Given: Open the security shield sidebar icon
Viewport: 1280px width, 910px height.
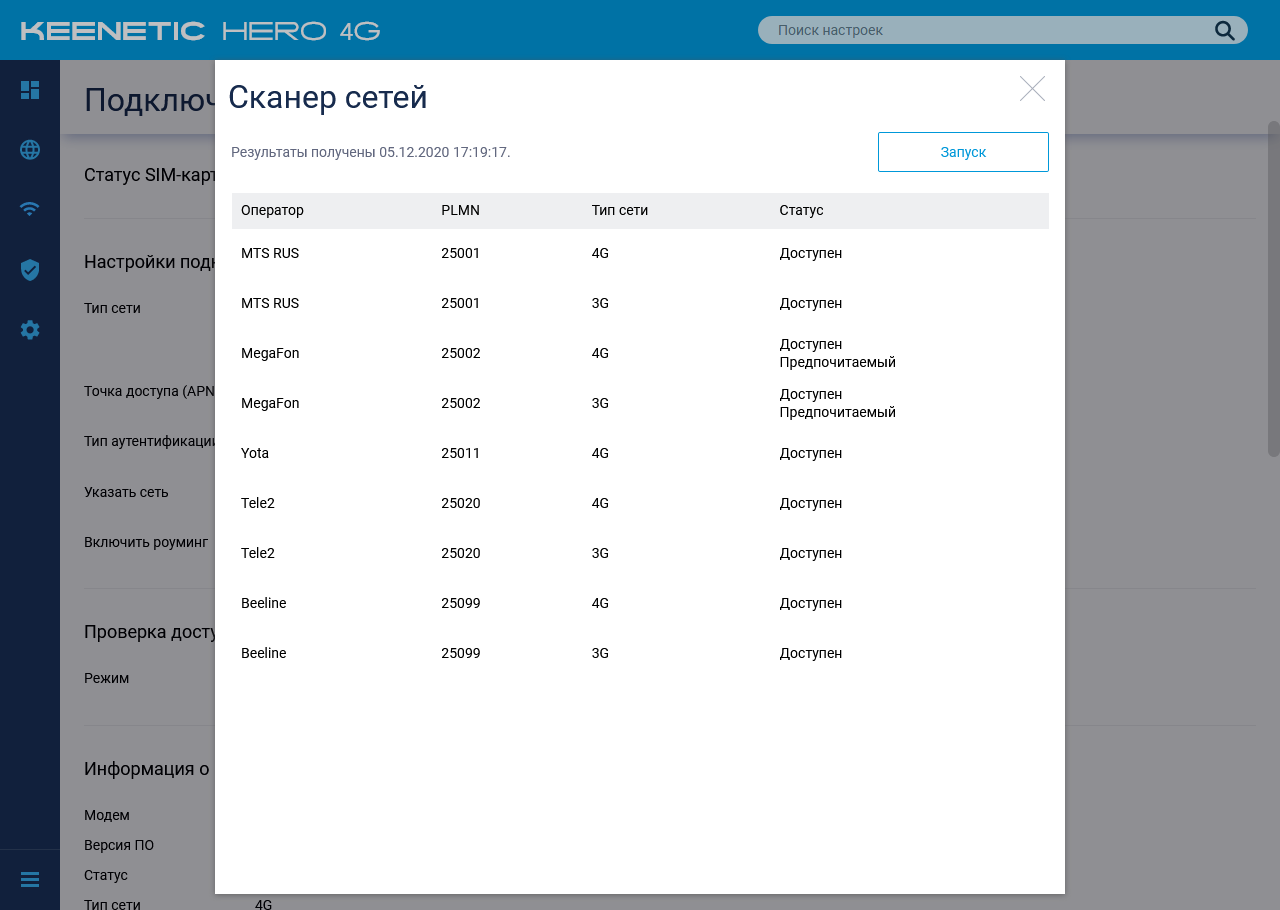Looking at the screenshot, I should point(30,270).
